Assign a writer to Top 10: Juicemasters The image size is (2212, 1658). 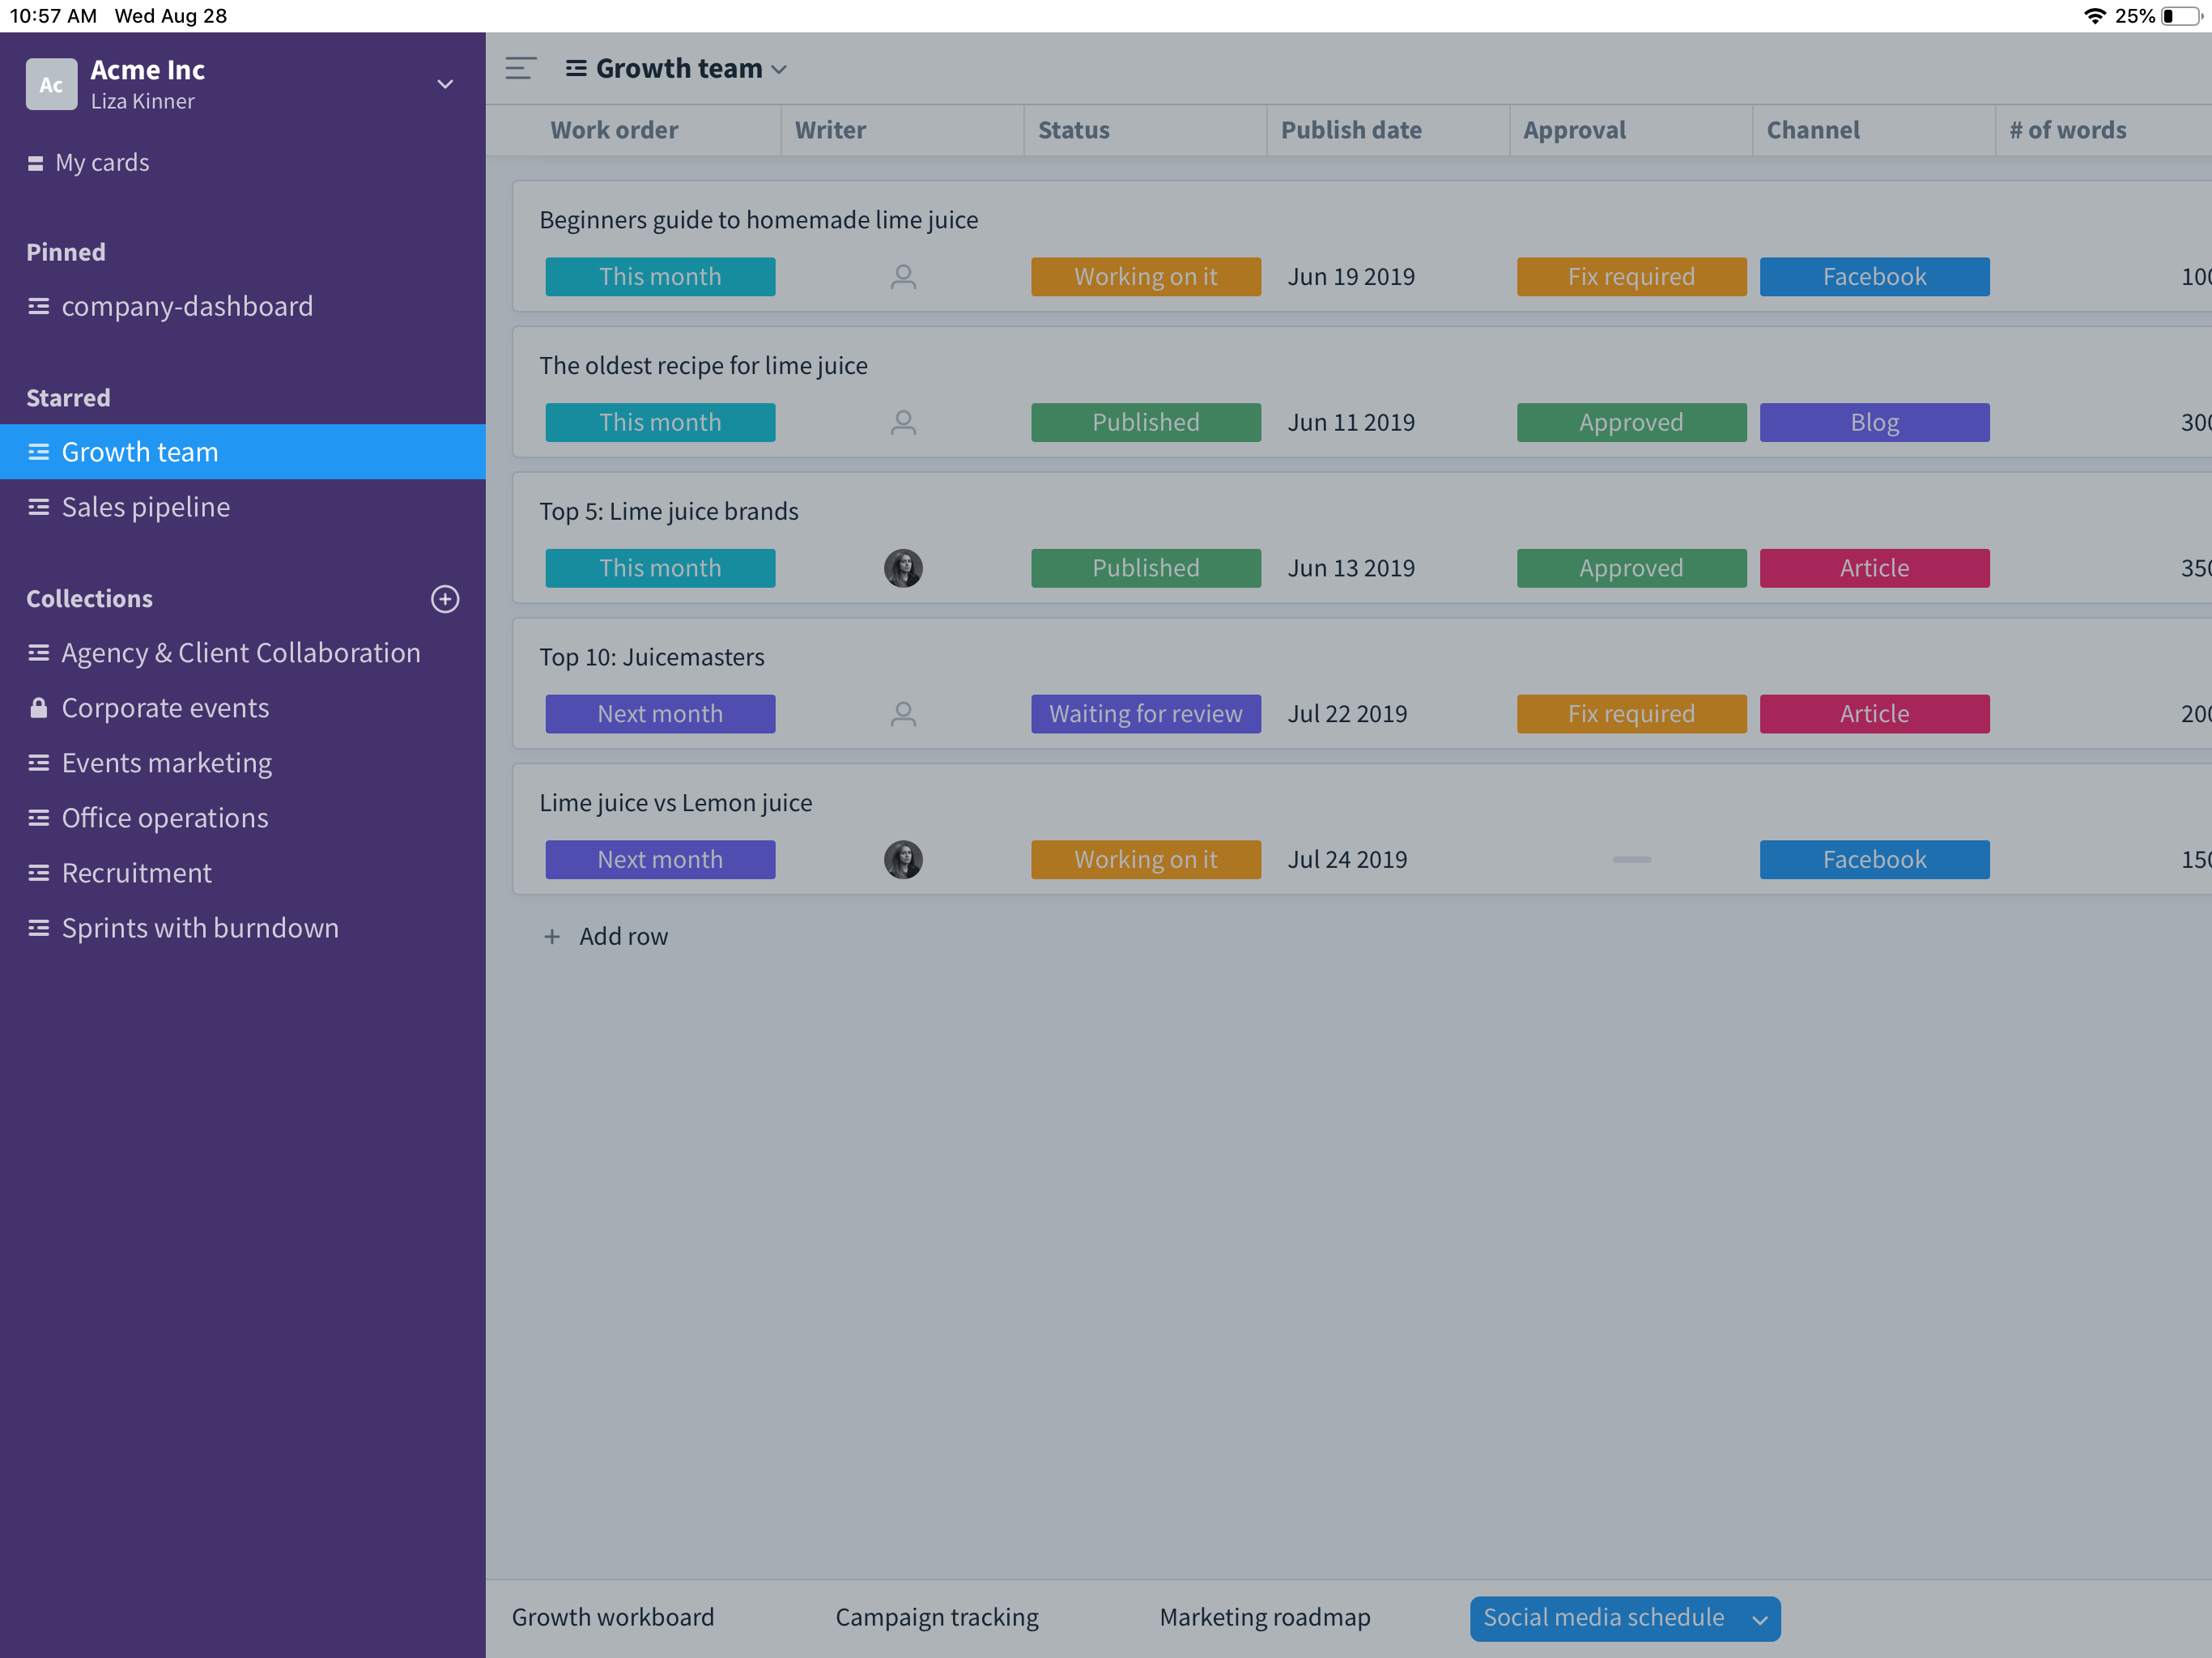pos(903,713)
